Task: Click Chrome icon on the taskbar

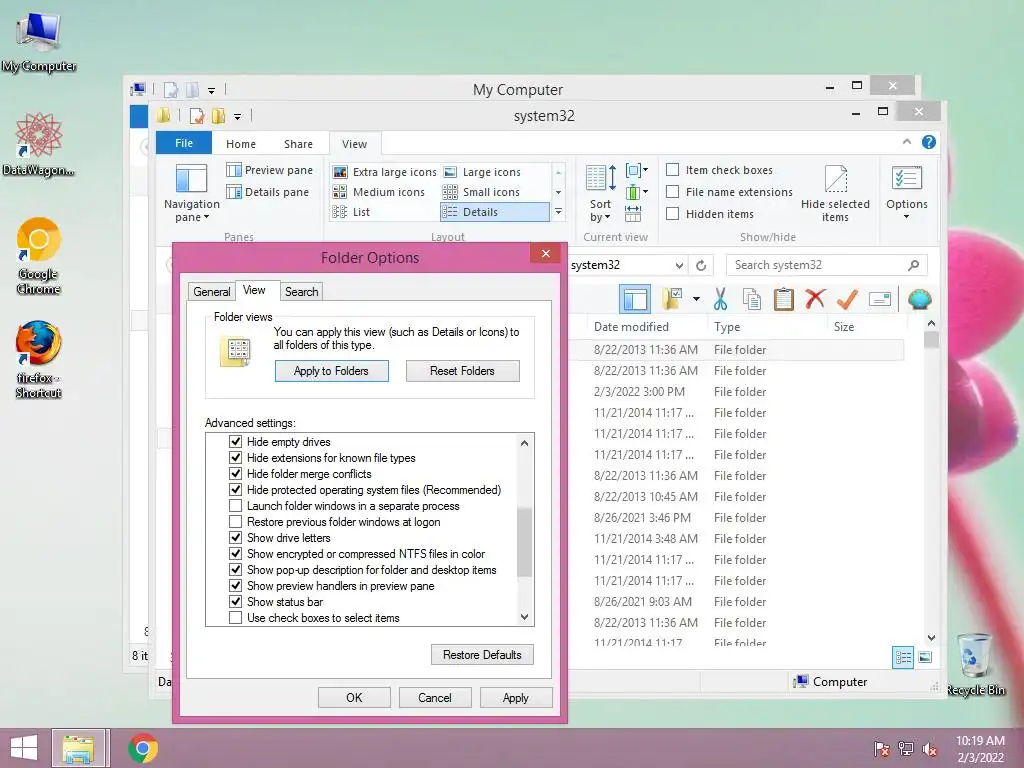Action: tap(143, 748)
